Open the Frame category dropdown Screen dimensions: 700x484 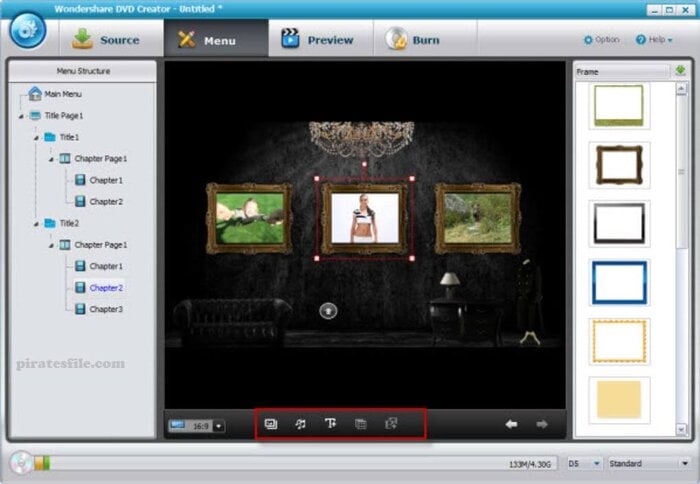(622, 72)
